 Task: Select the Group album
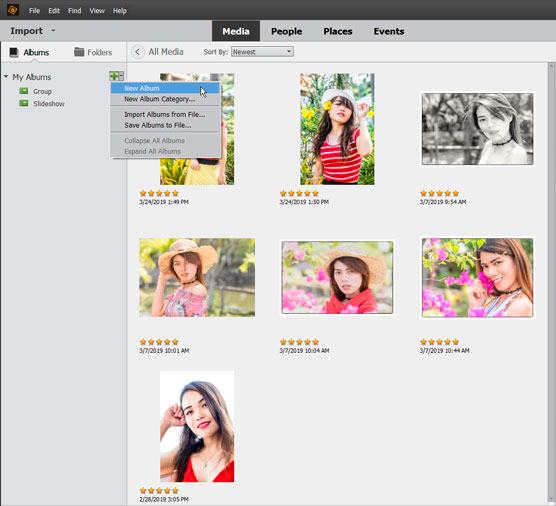pos(42,91)
